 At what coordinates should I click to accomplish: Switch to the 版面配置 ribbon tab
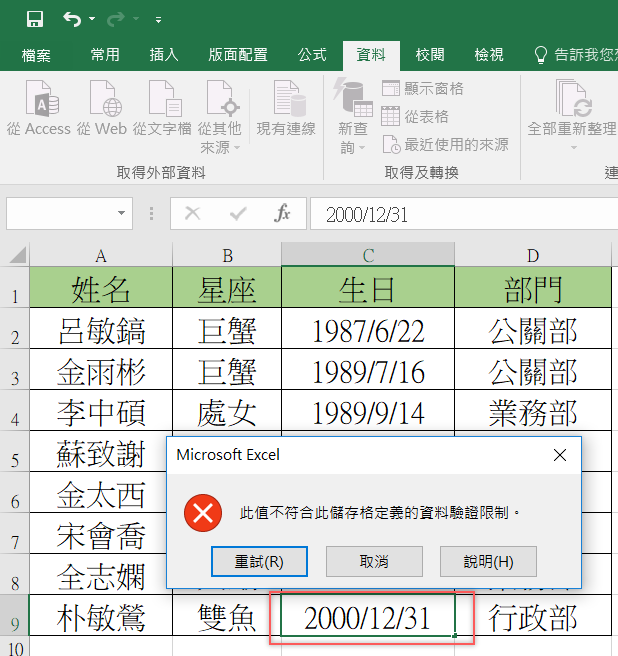point(238,55)
